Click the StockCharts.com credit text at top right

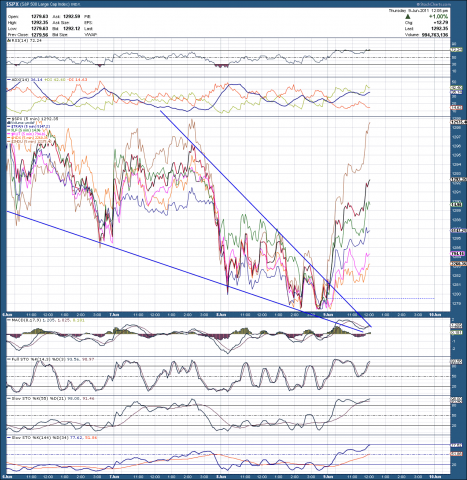(x=433, y=4)
